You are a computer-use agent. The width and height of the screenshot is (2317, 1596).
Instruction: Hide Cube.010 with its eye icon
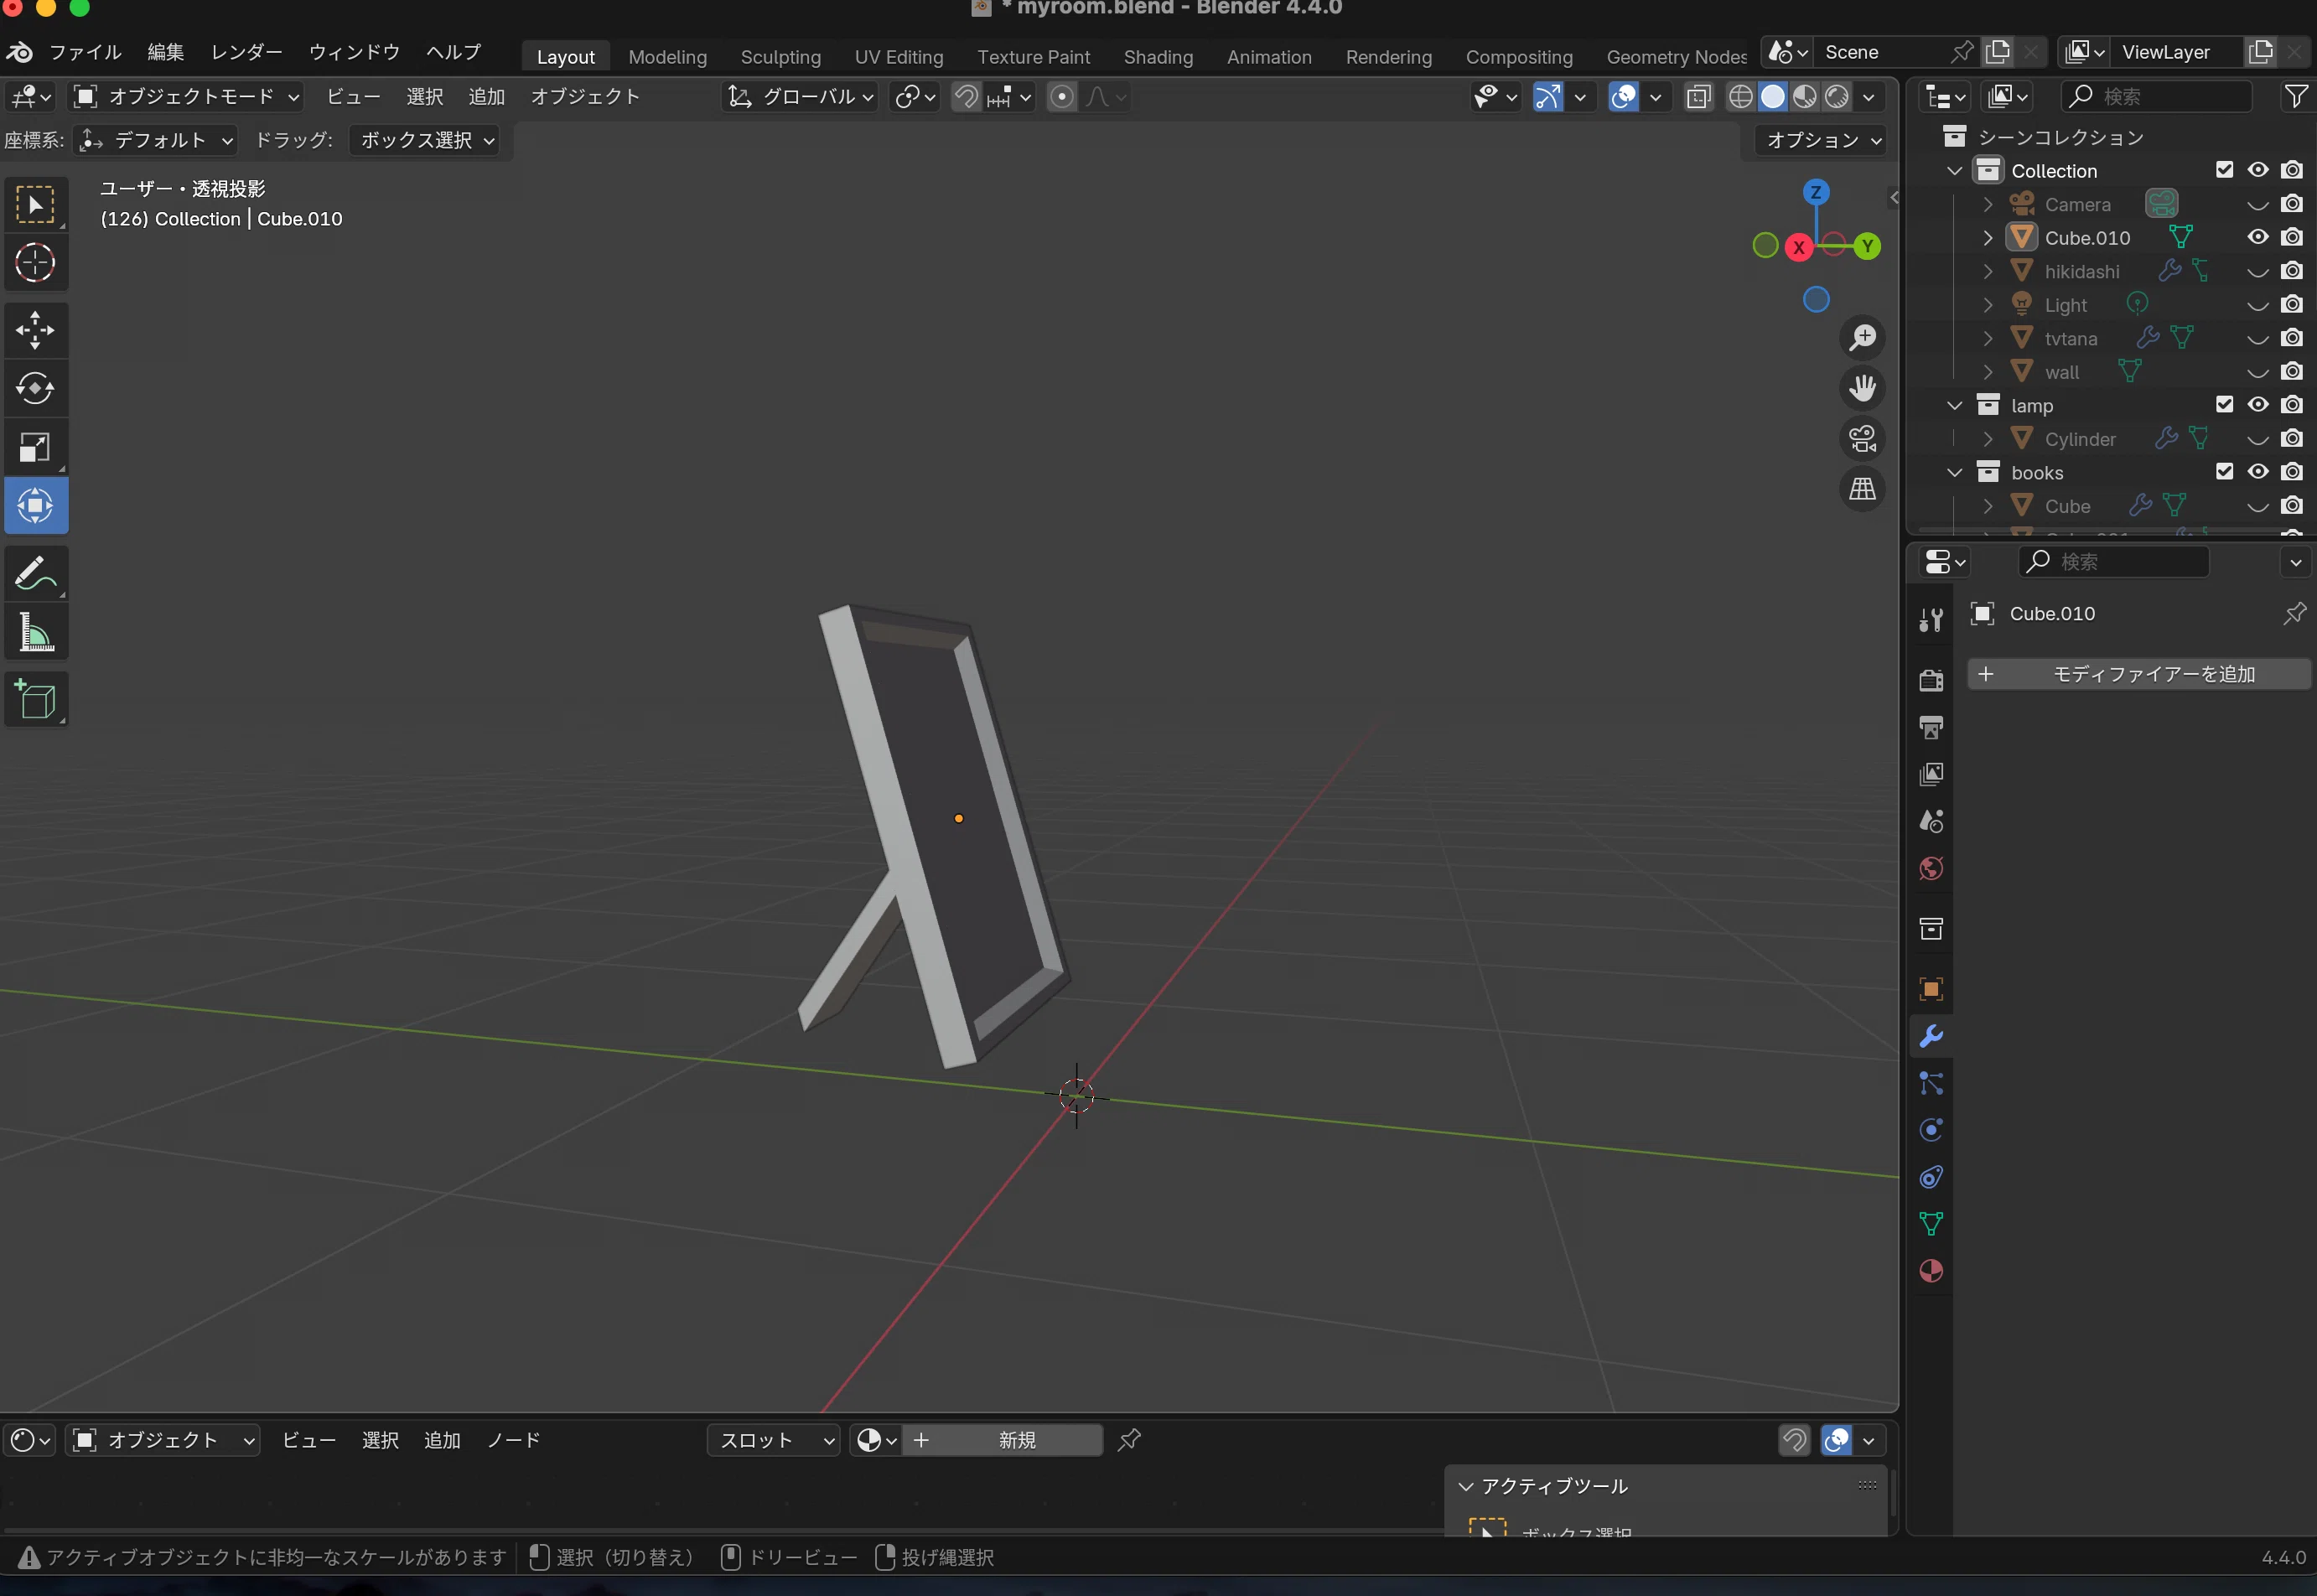click(x=2258, y=238)
